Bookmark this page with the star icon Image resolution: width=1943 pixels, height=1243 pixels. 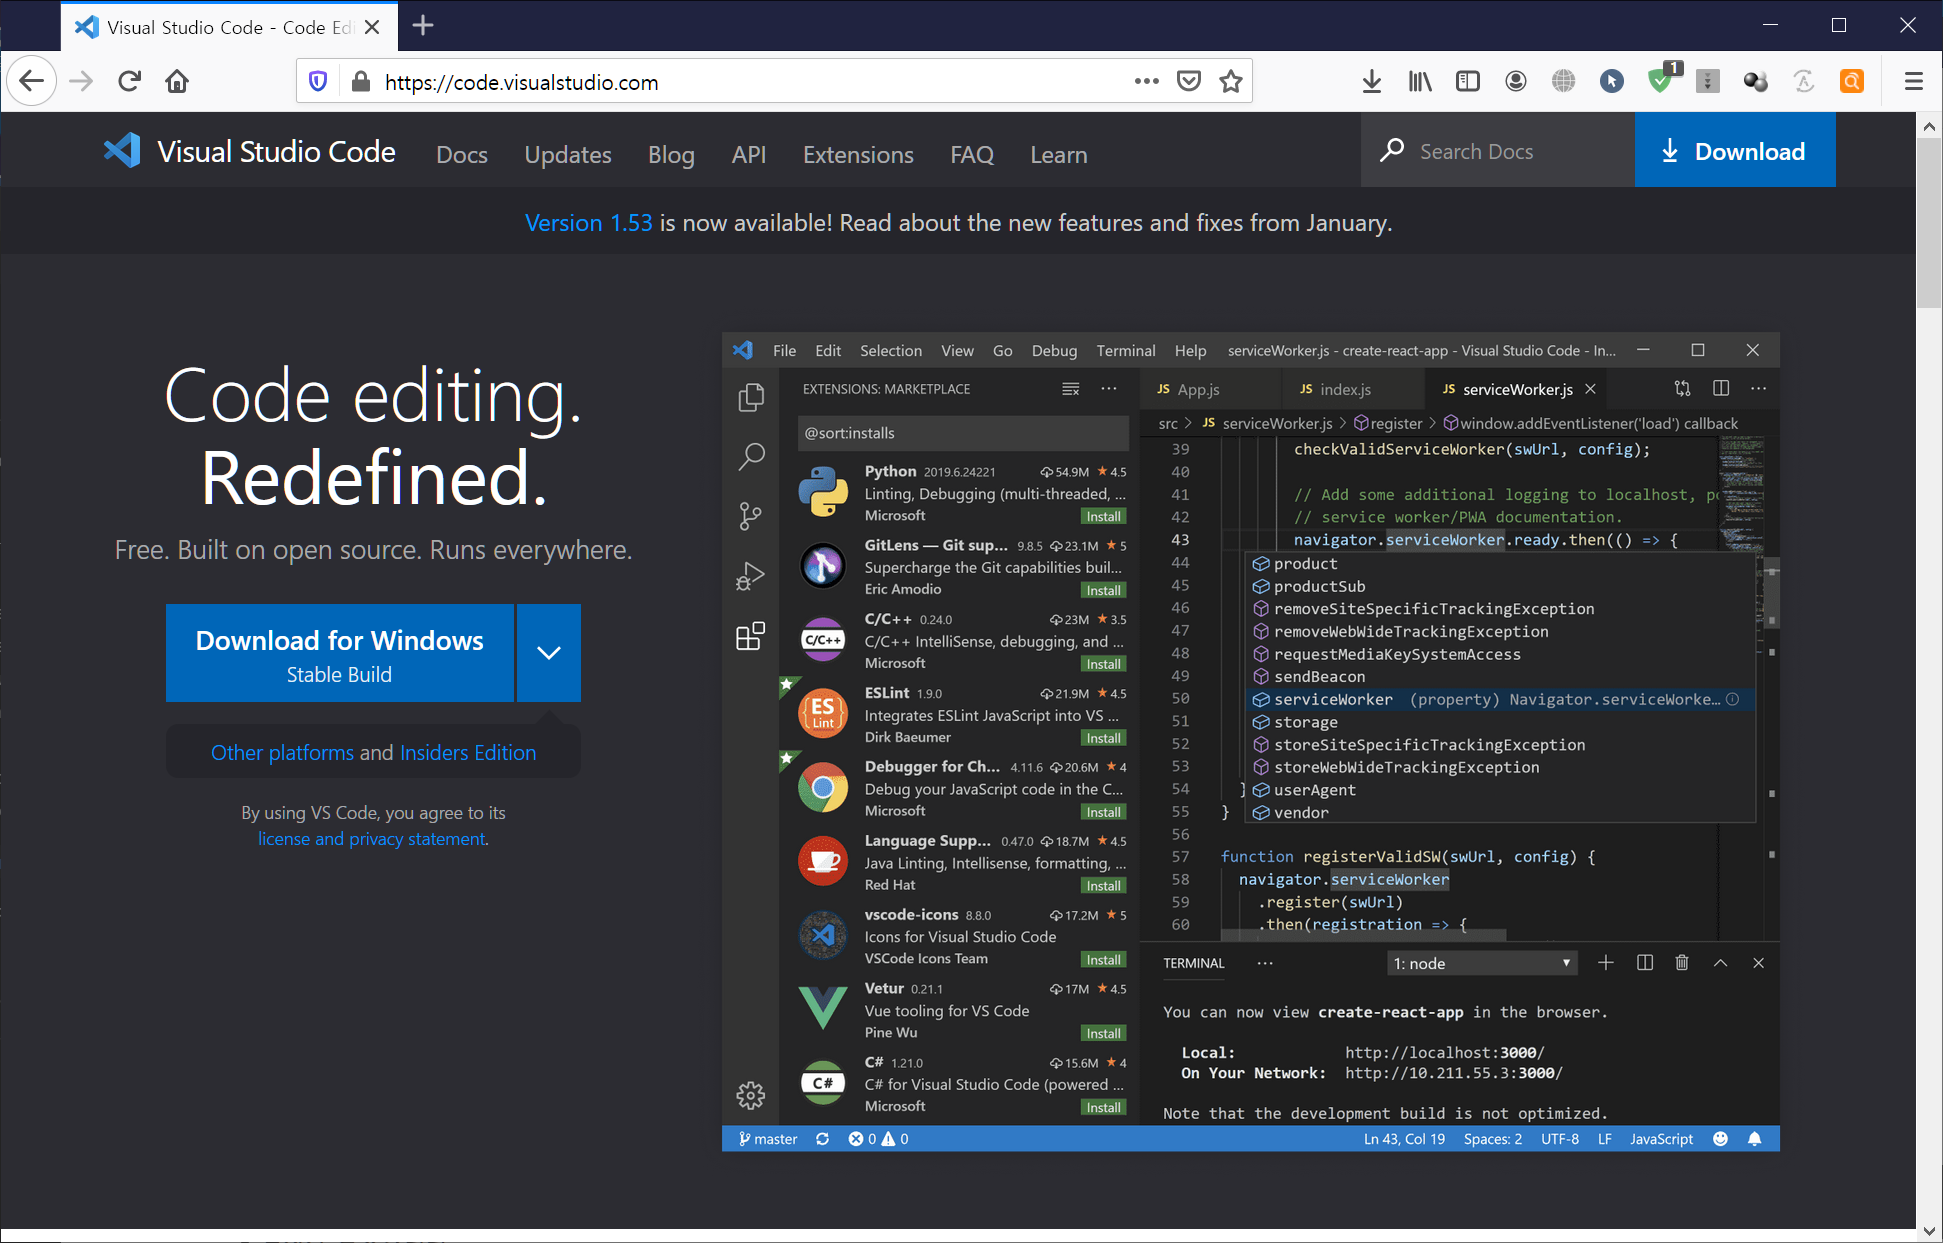coord(1231,82)
